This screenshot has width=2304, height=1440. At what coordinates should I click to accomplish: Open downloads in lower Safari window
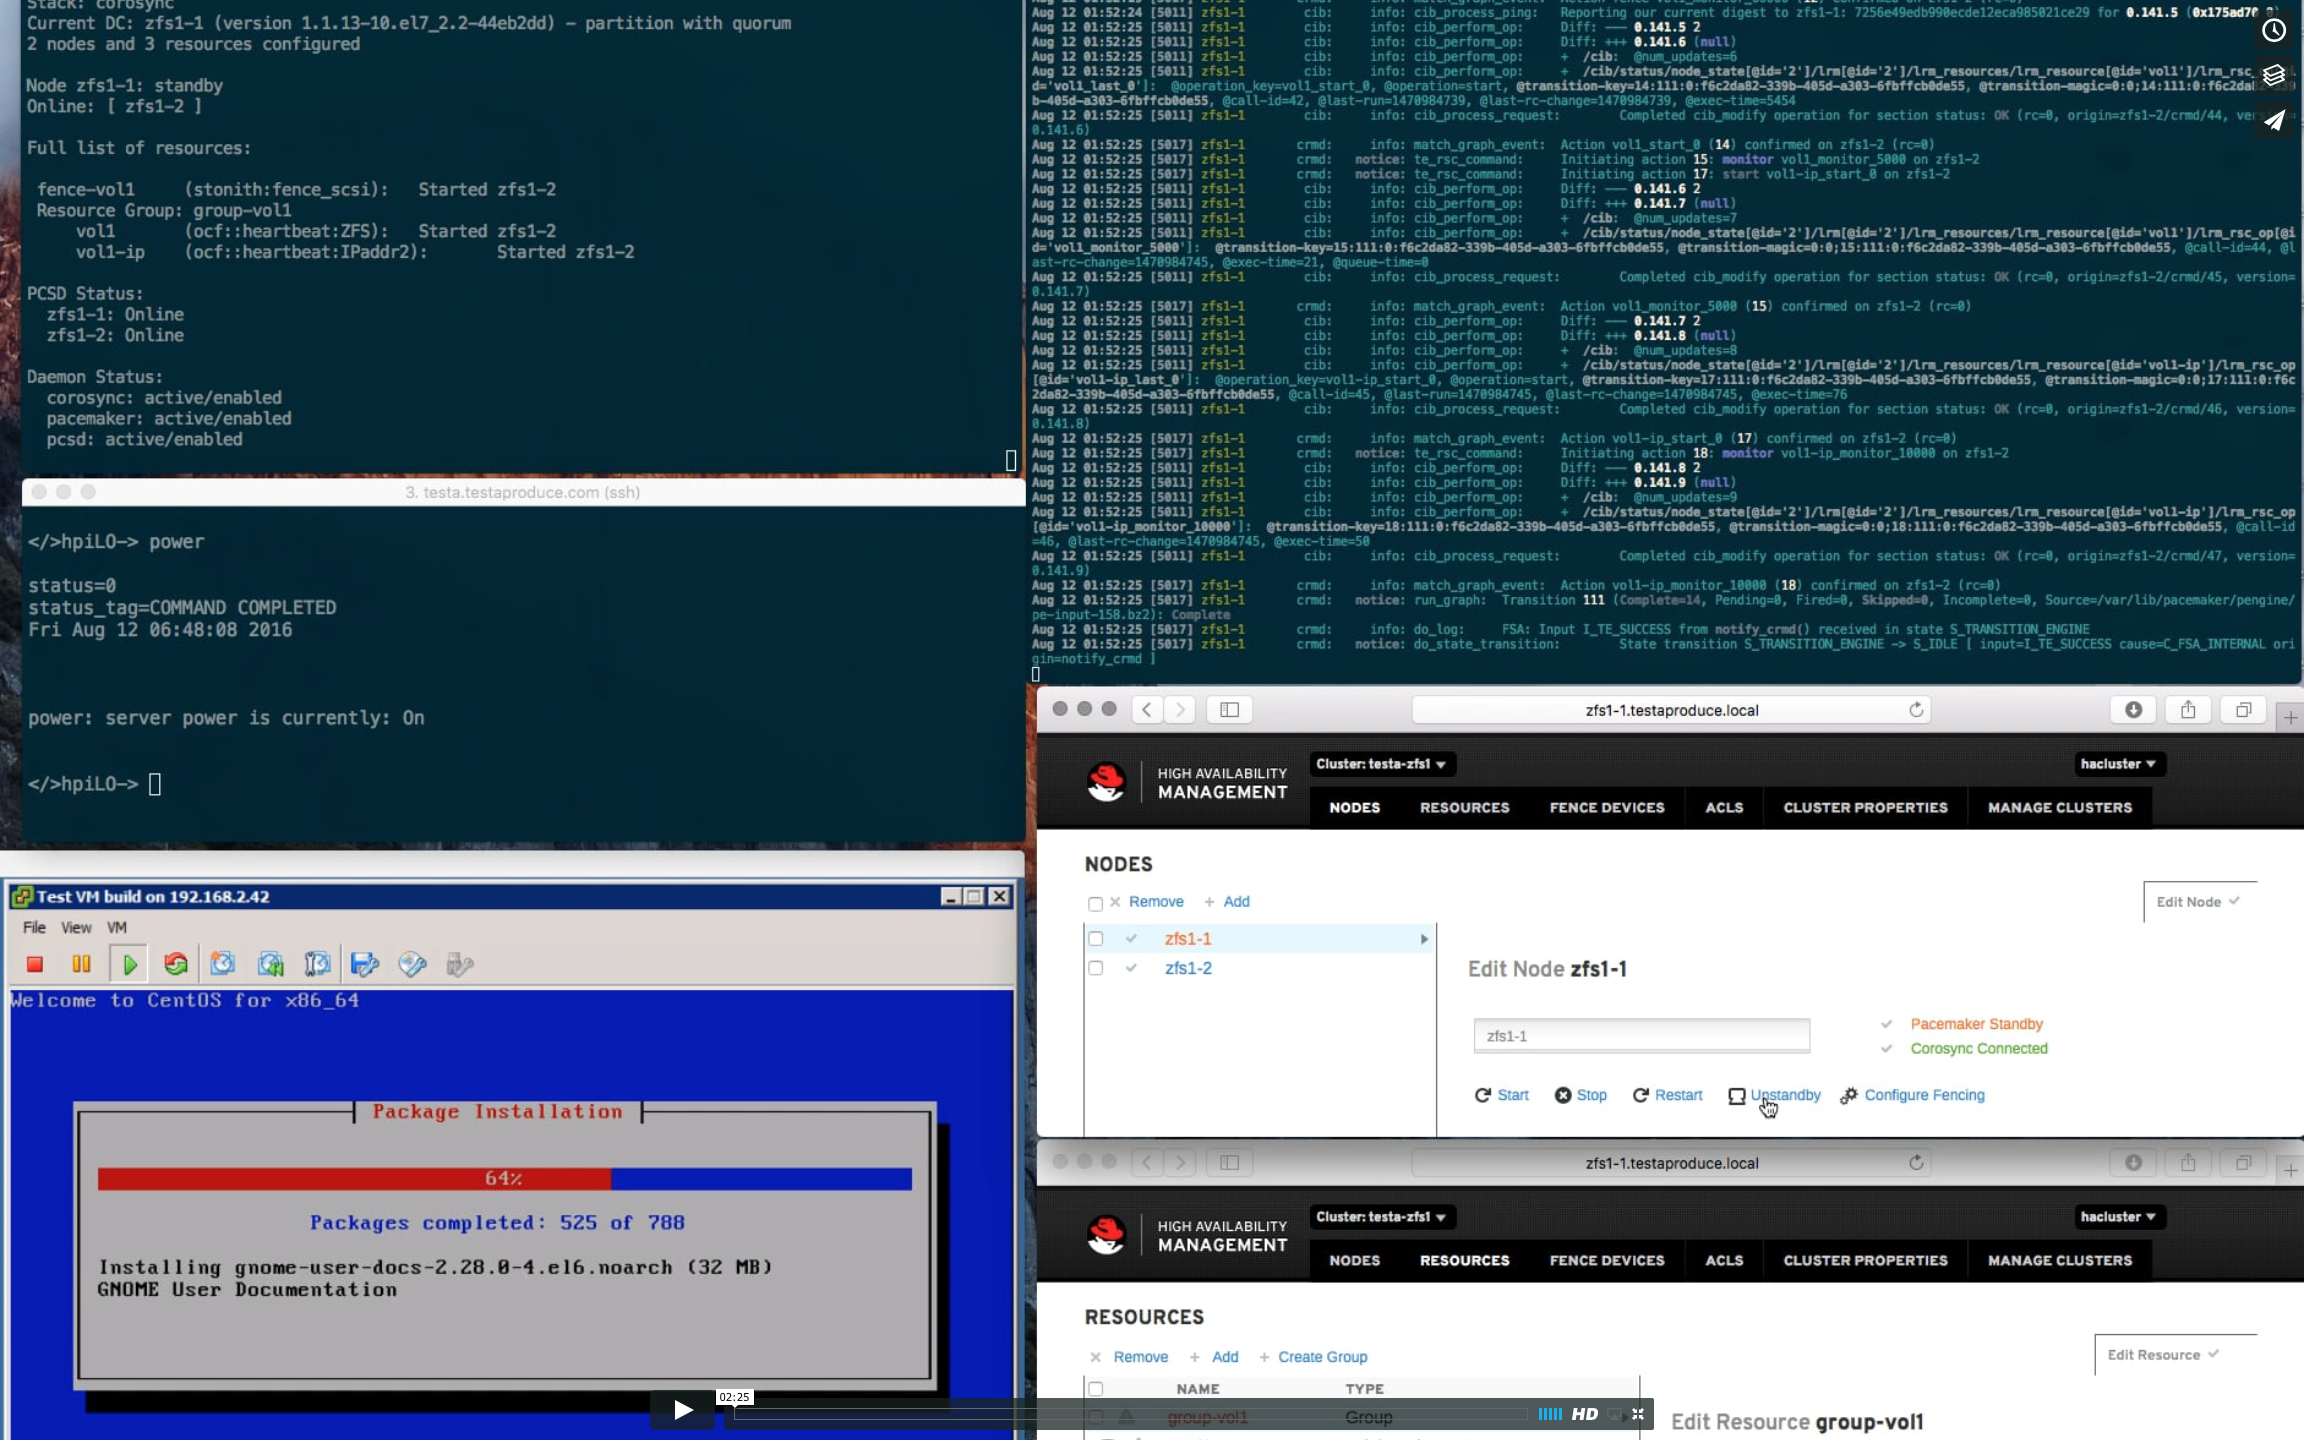click(2133, 1162)
